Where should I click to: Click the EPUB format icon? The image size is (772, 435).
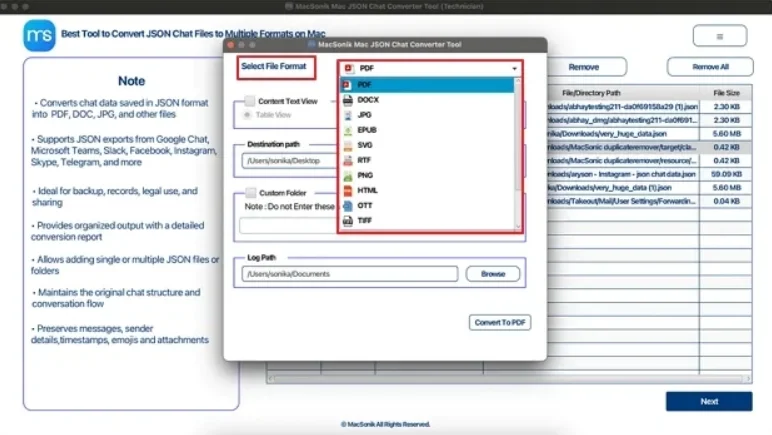pyautogui.click(x=348, y=130)
